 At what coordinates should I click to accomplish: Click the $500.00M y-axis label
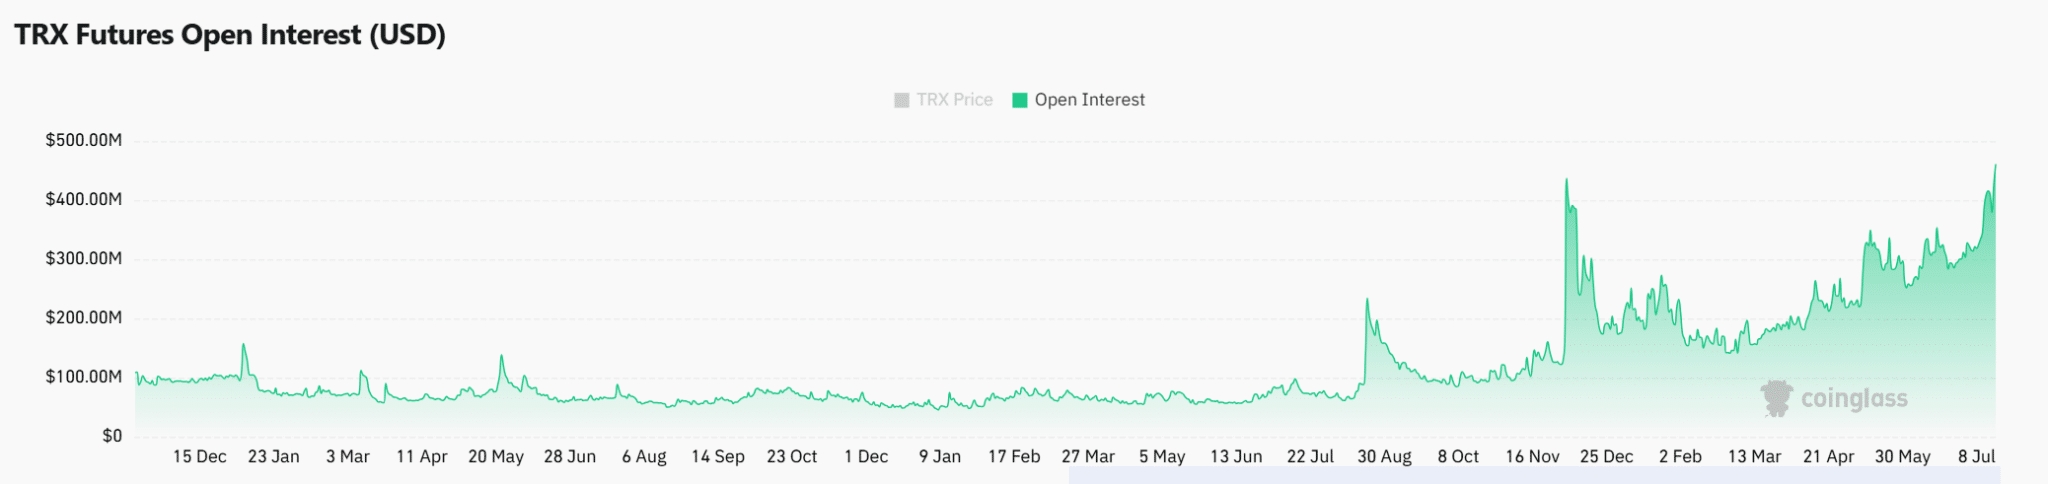pyautogui.click(x=84, y=140)
